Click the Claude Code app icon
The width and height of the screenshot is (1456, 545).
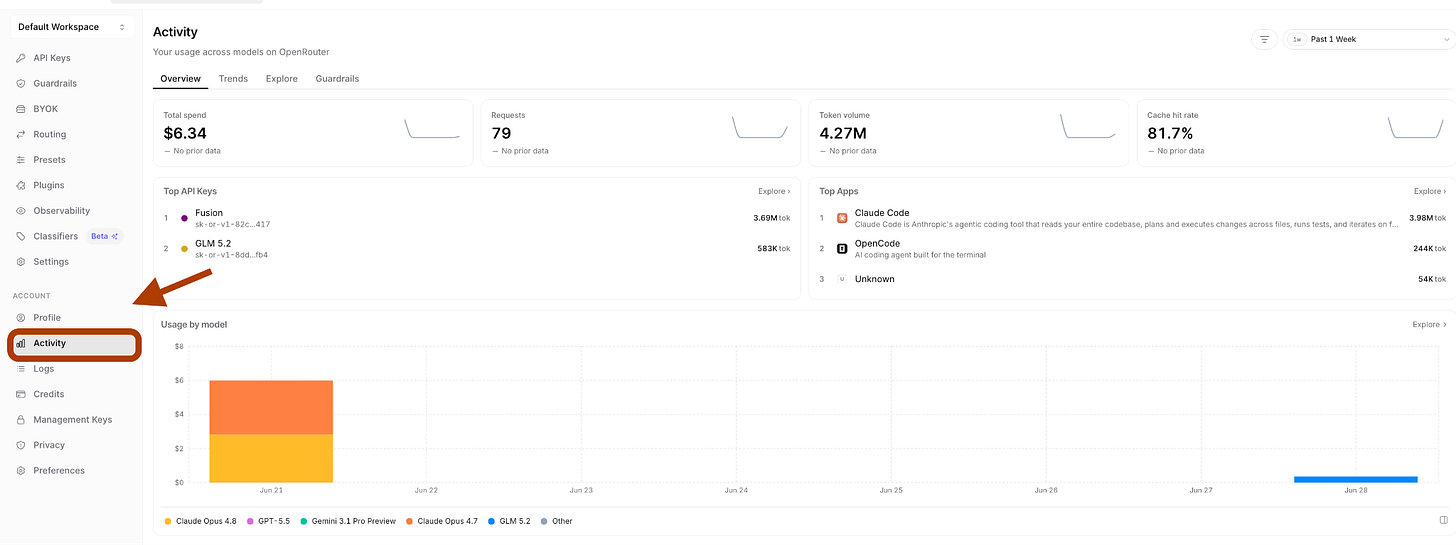click(842, 218)
